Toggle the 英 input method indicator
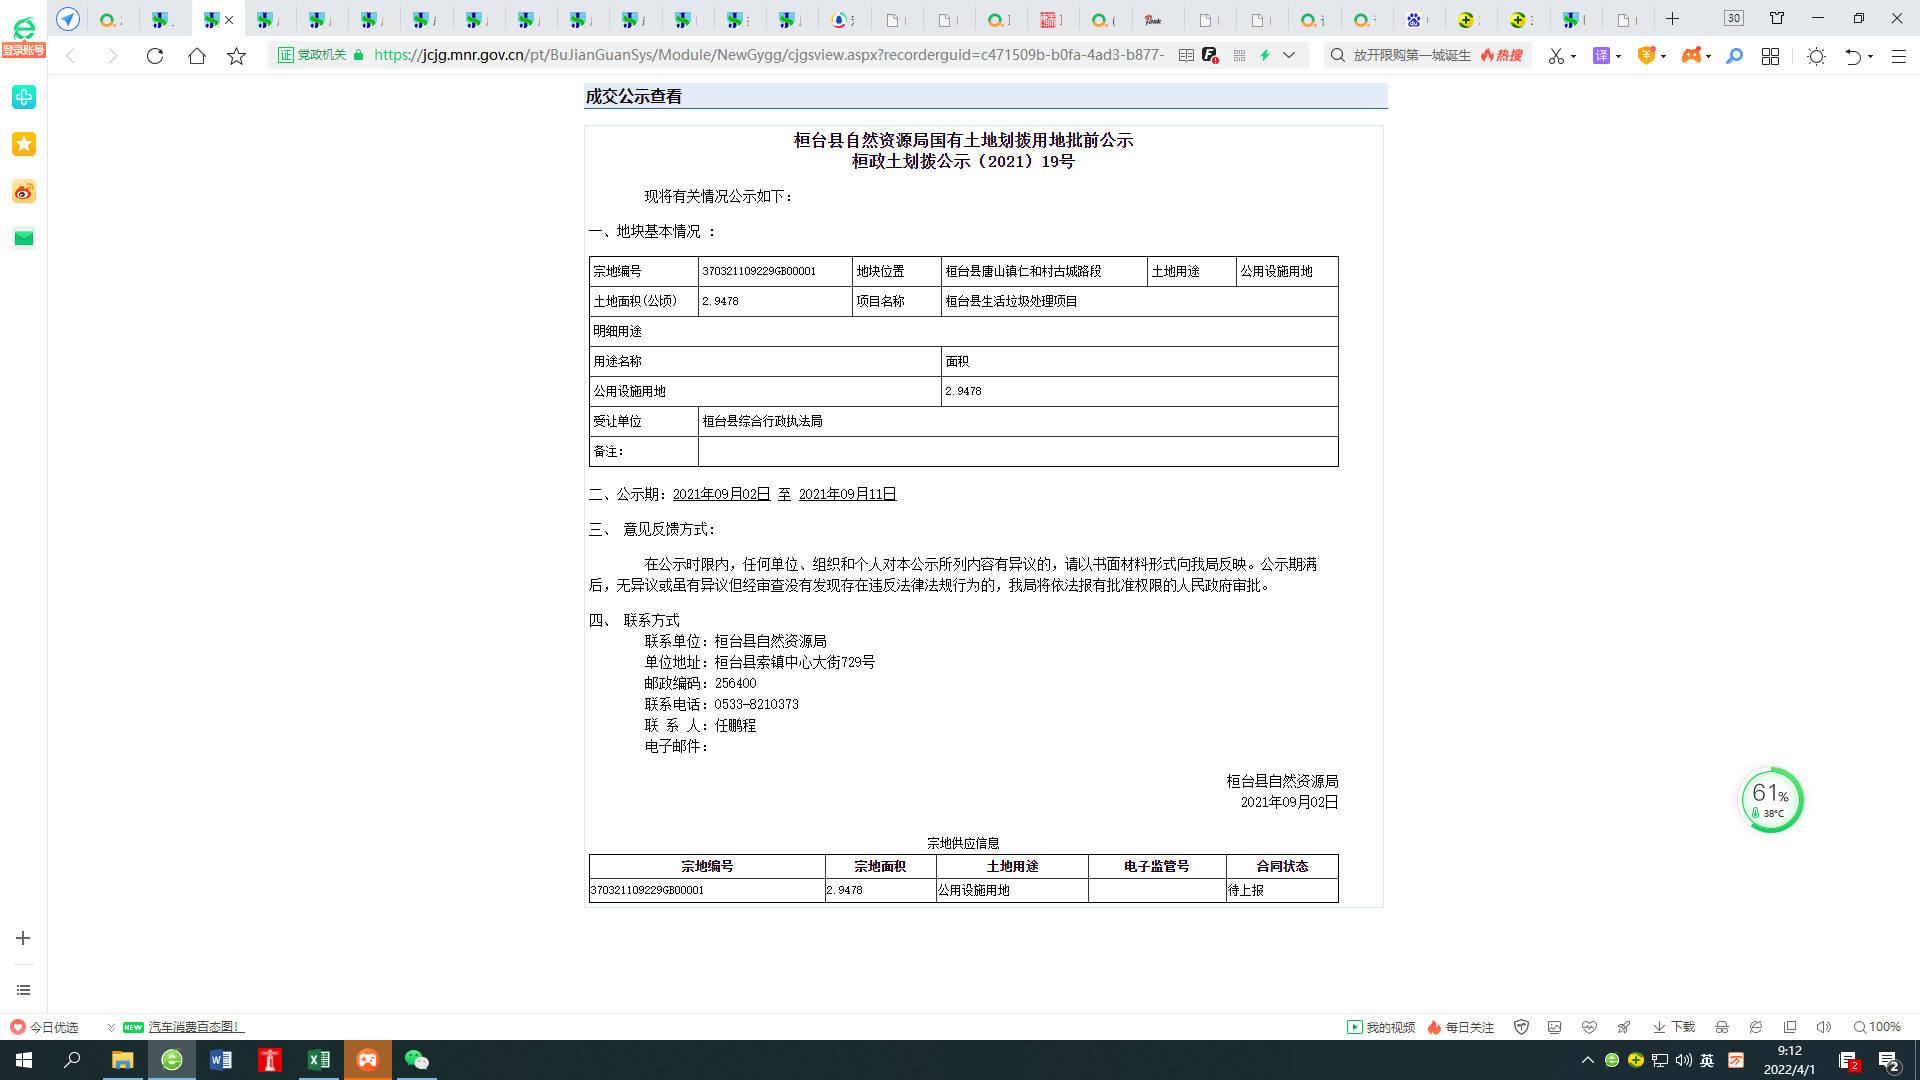1920x1080 pixels. pos(1707,1060)
